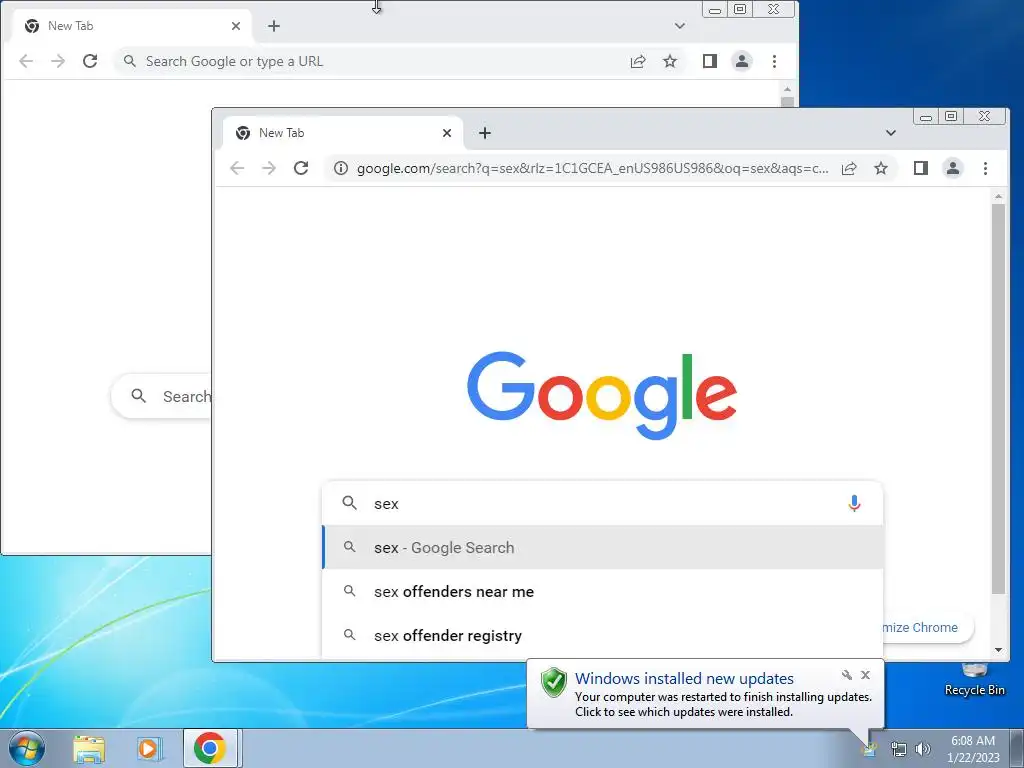Viewport: 1024px width, 768px height.
Task: Expand tab search chevron in the front window
Action: click(x=891, y=133)
